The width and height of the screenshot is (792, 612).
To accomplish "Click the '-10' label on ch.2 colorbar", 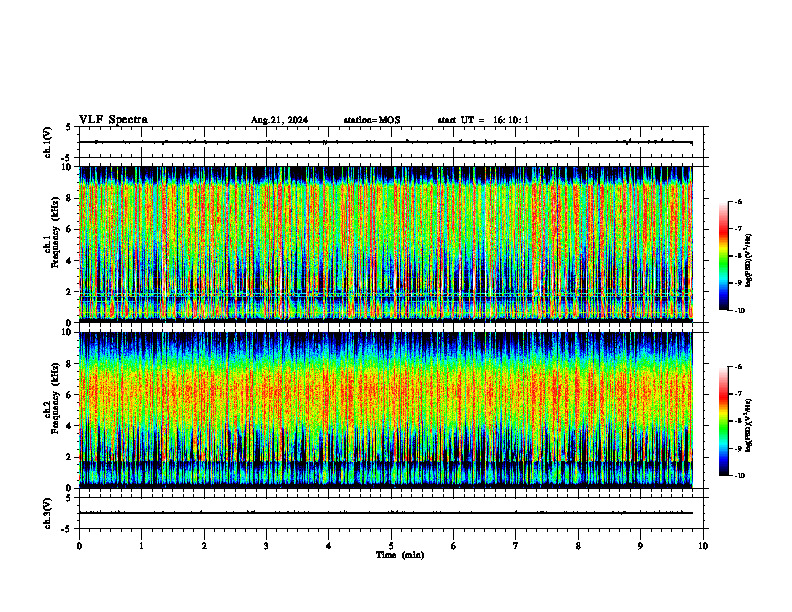I will pyautogui.click(x=739, y=476).
